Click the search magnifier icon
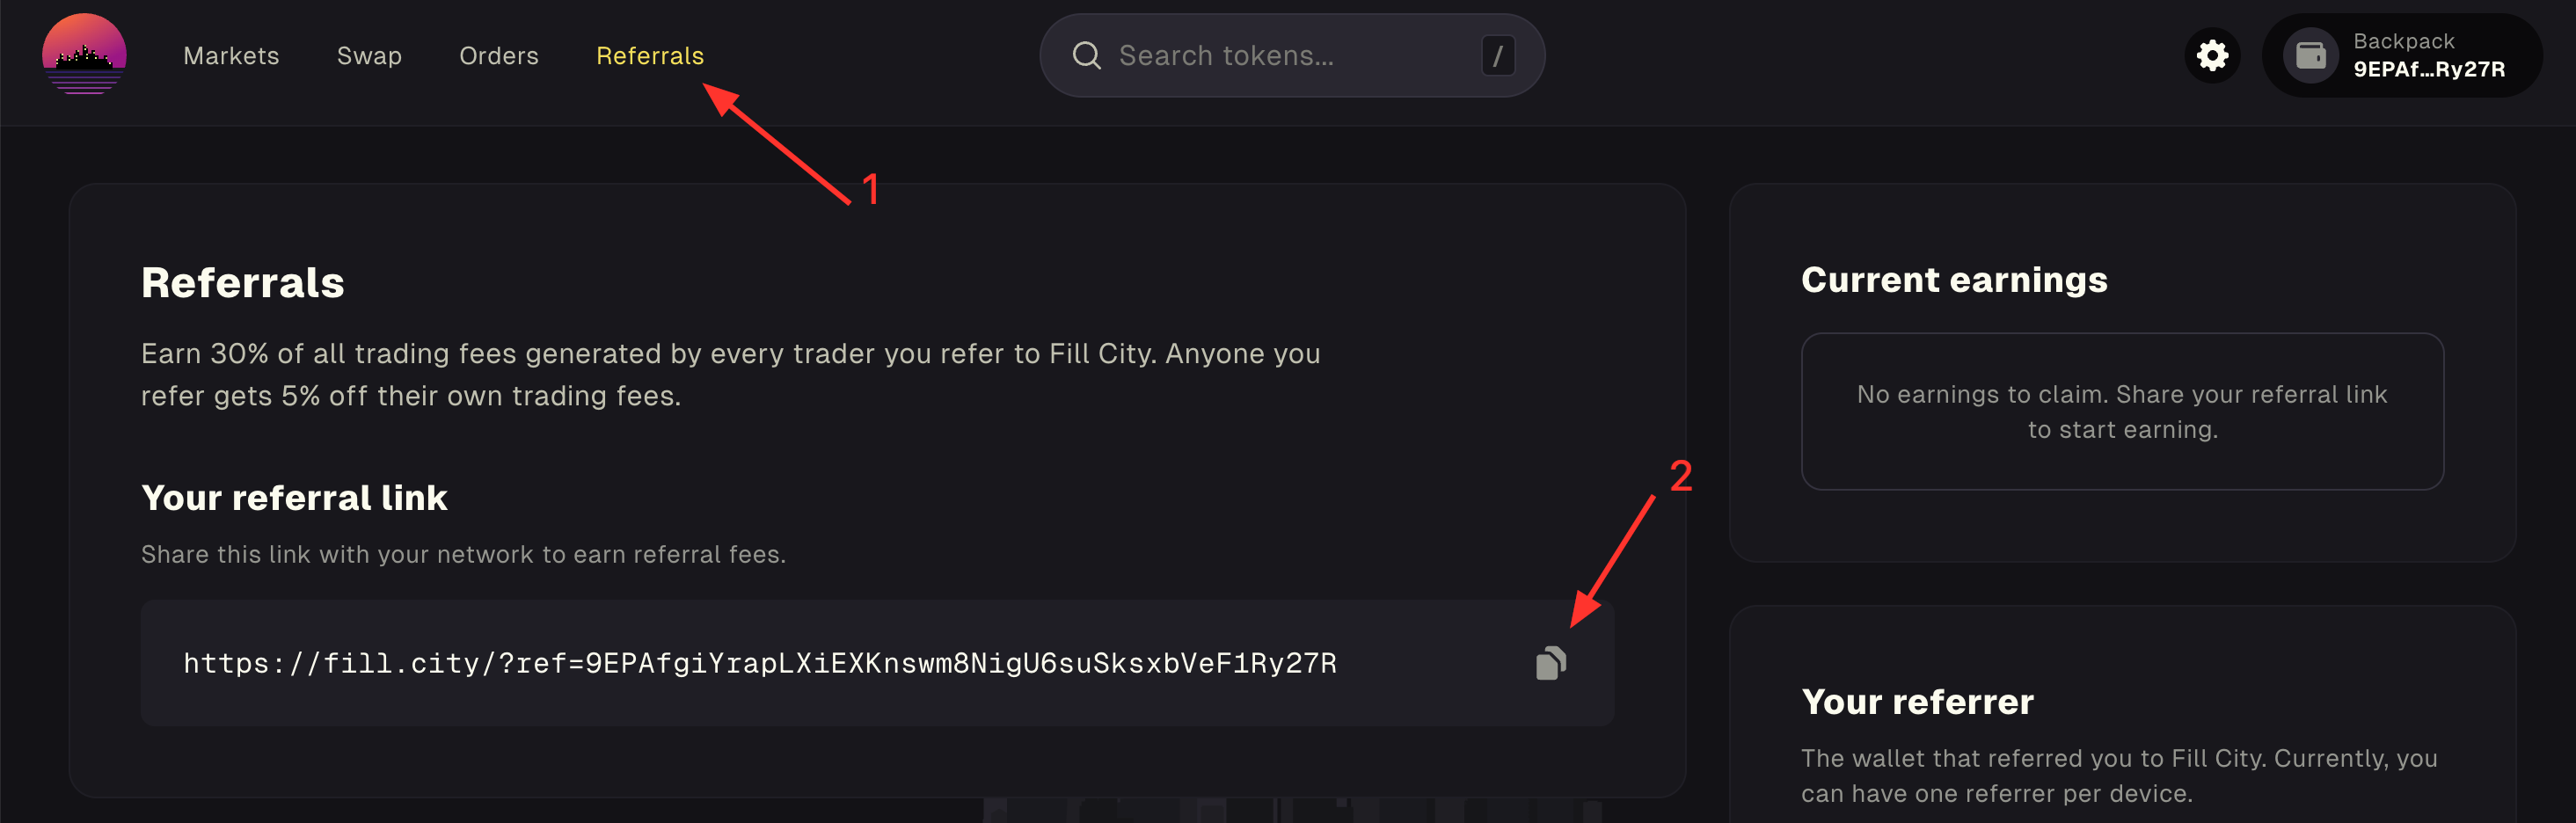 point(1086,55)
